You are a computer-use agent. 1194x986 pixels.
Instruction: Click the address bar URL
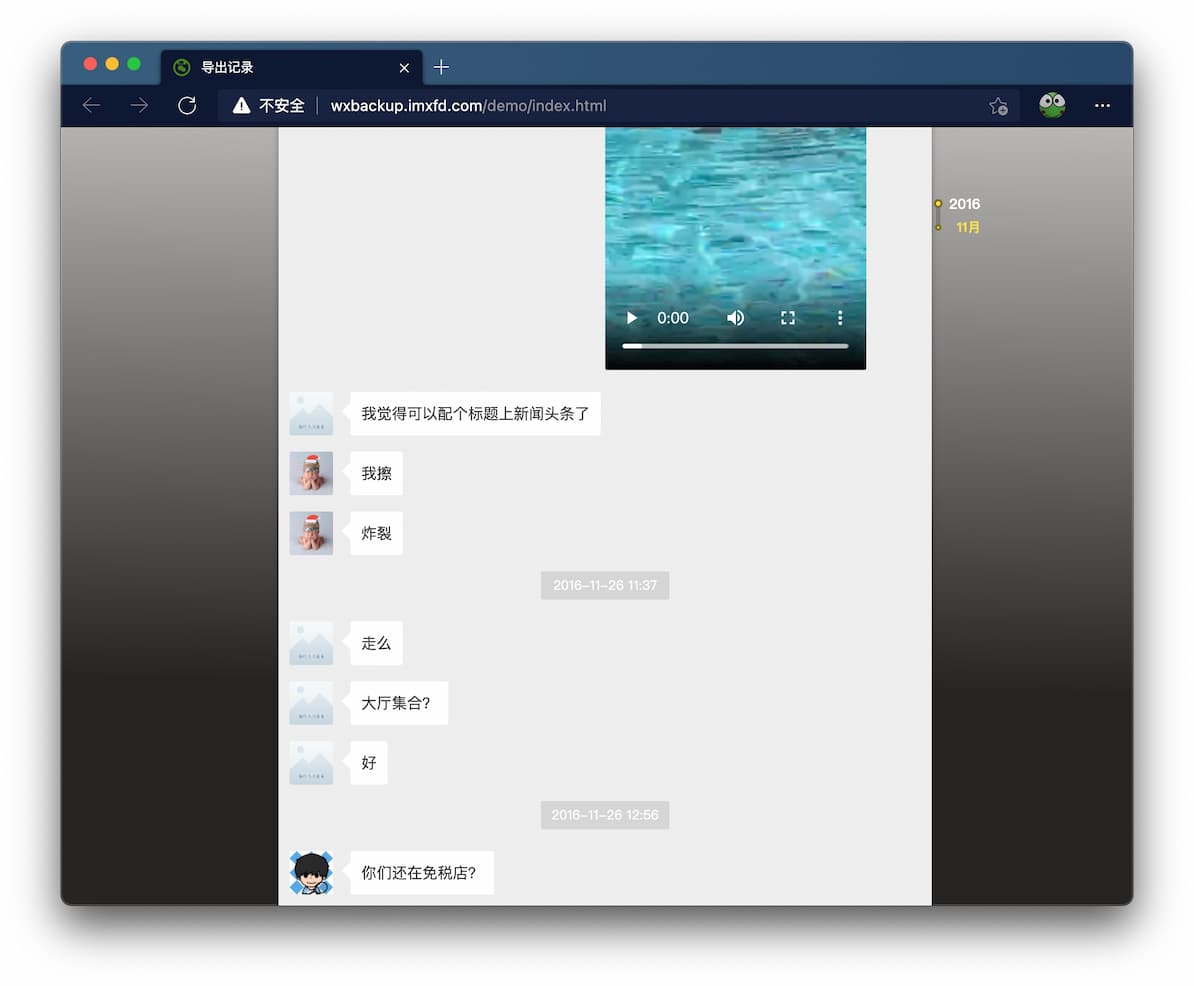click(x=468, y=106)
